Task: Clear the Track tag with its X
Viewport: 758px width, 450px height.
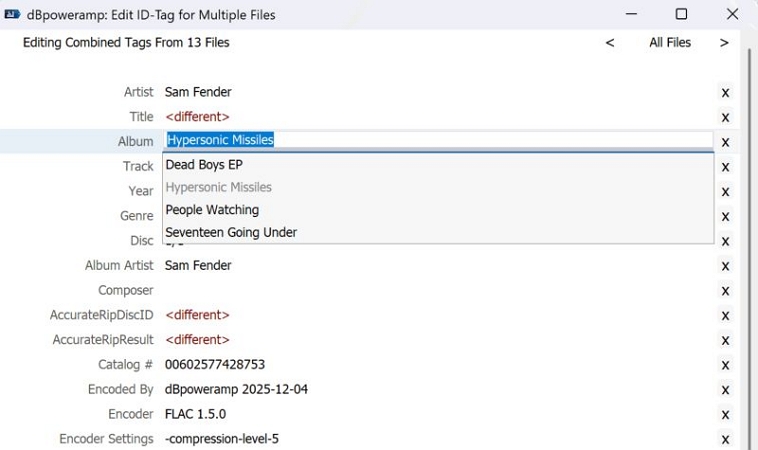Action: pyautogui.click(x=725, y=167)
